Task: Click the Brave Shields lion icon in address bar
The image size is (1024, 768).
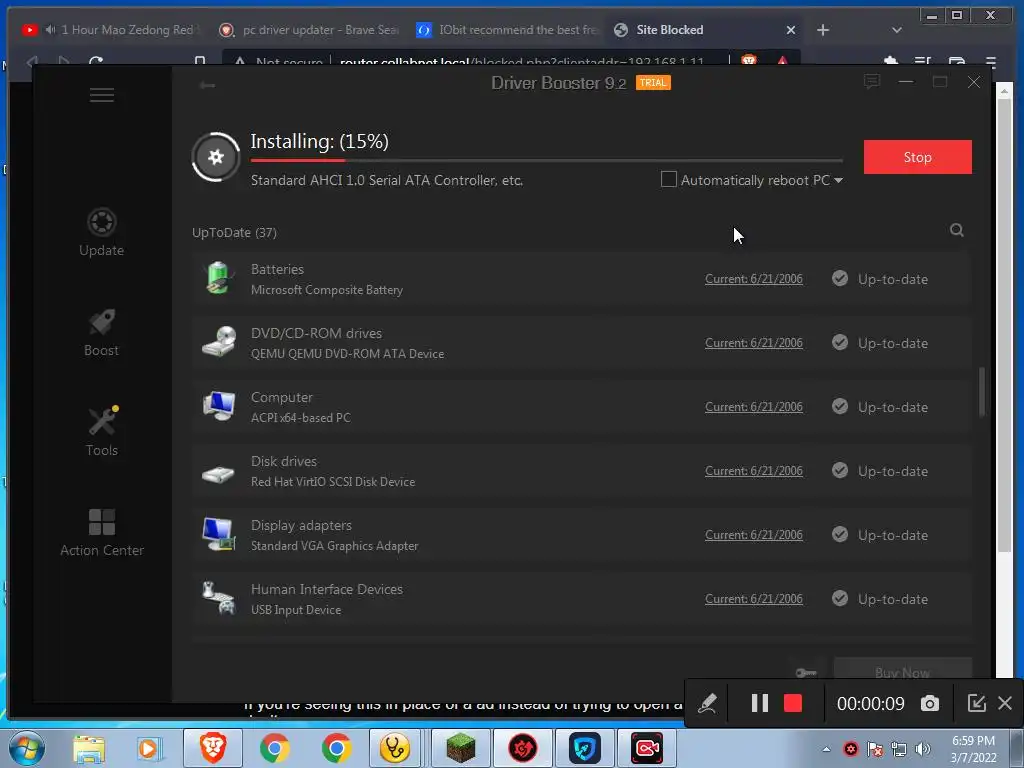Action: click(748, 60)
